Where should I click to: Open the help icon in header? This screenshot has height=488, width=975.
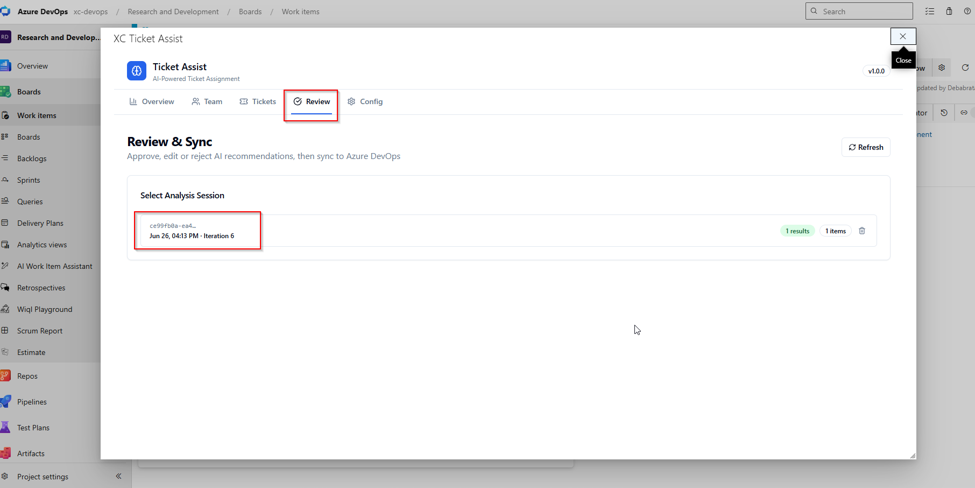pos(968,11)
